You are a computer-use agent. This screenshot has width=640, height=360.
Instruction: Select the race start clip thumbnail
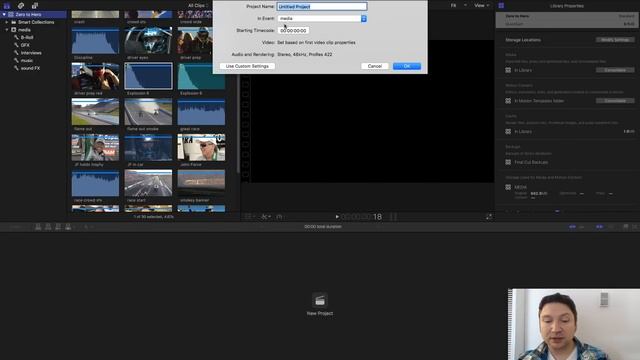coord(148,183)
